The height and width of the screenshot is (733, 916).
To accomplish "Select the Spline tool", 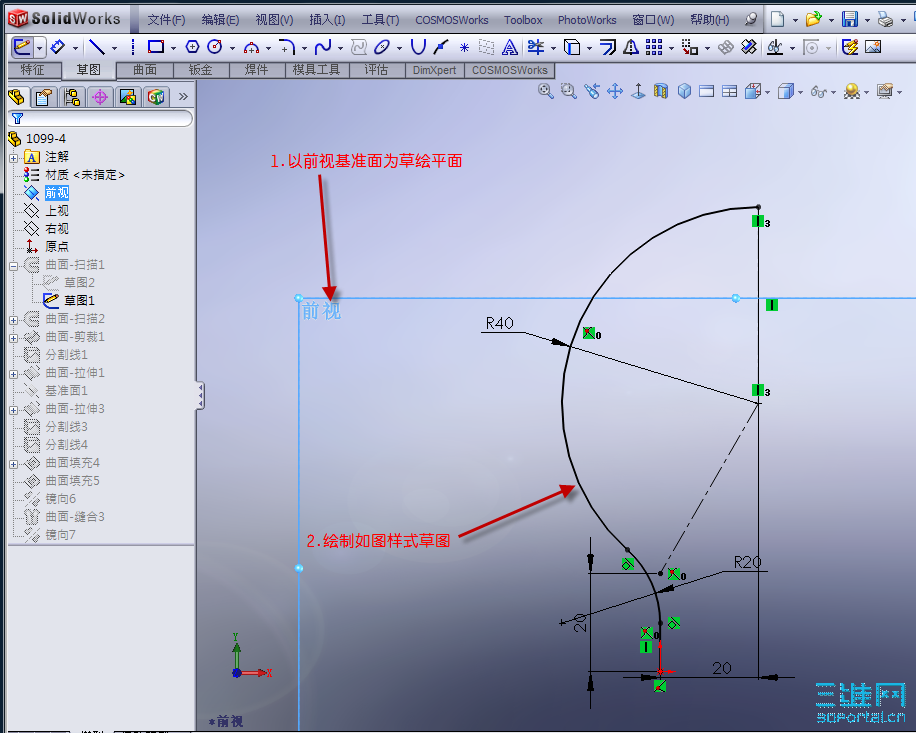I will click(322, 47).
